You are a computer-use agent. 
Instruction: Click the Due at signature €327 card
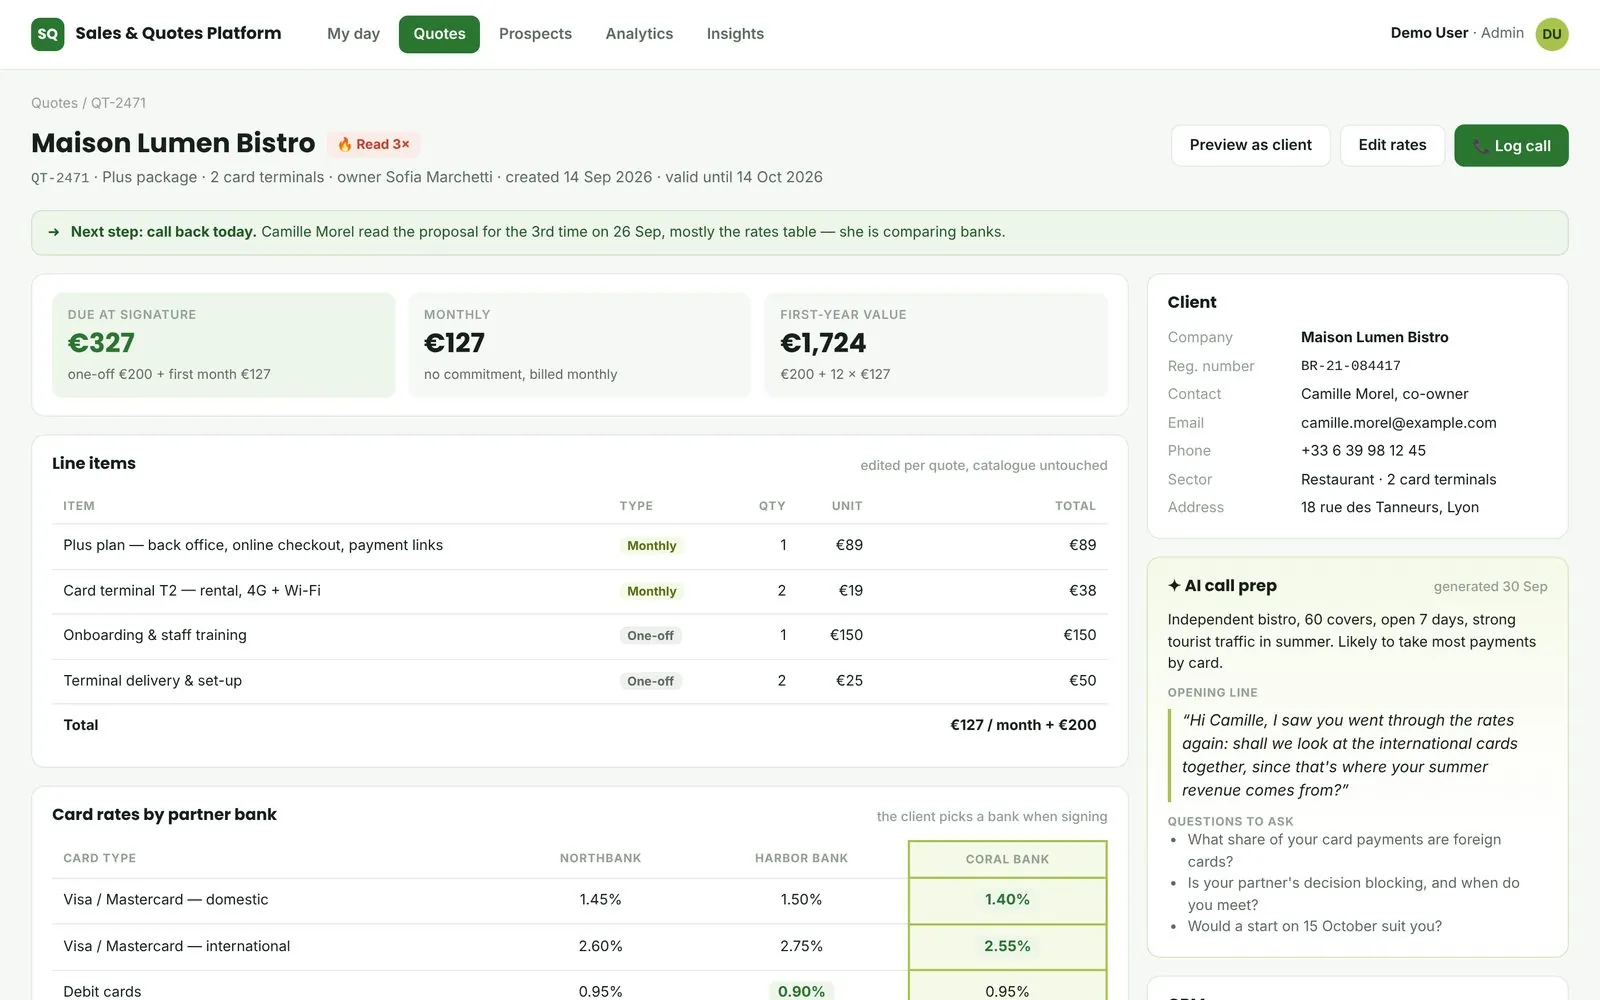coord(223,345)
